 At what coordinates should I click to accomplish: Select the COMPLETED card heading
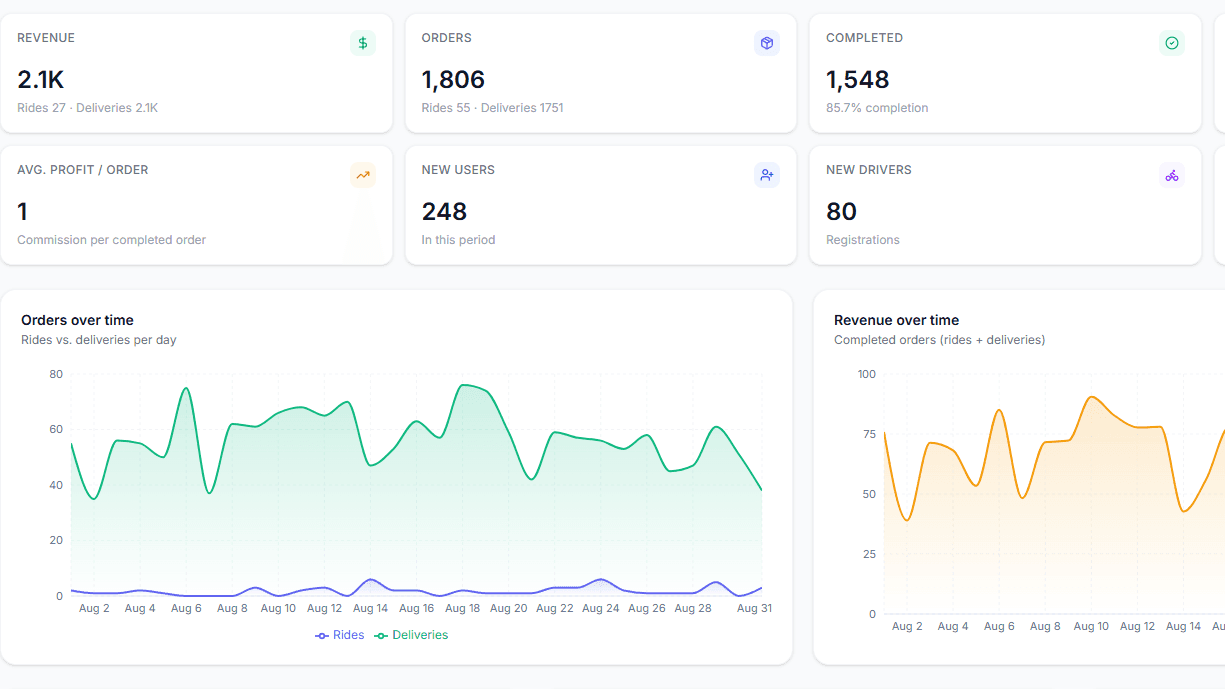[x=864, y=38]
